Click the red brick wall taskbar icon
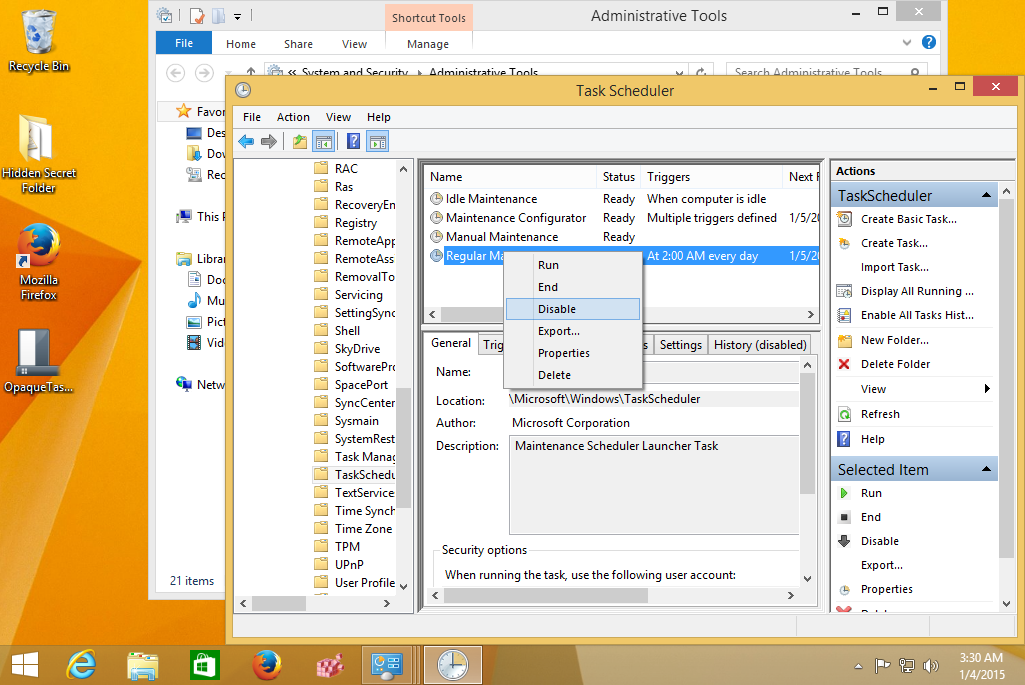The width and height of the screenshot is (1025, 685). [x=329, y=665]
